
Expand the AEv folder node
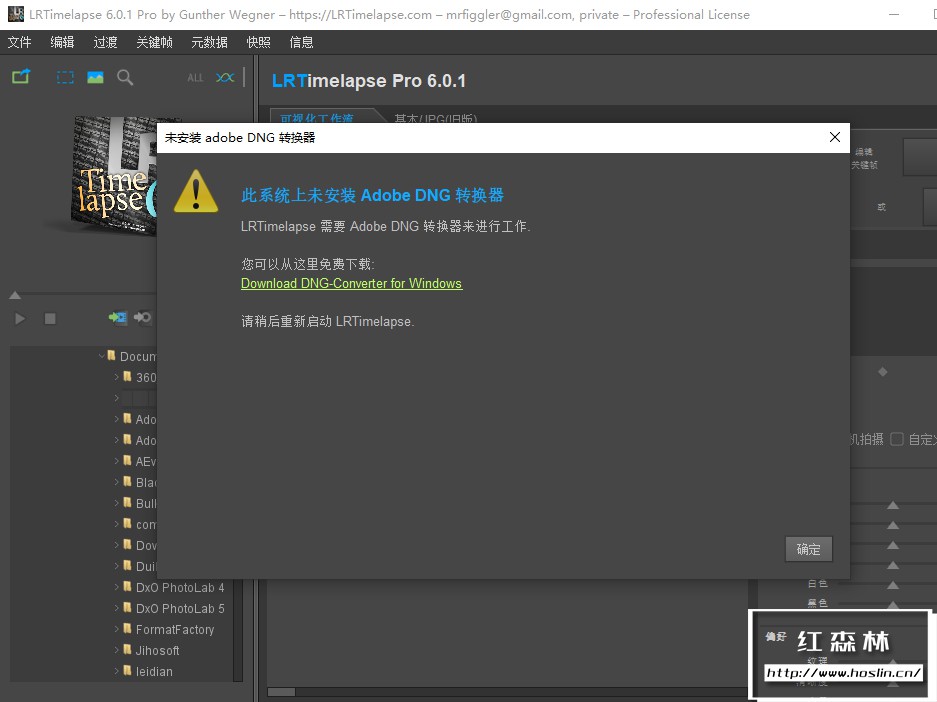click(x=117, y=461)
